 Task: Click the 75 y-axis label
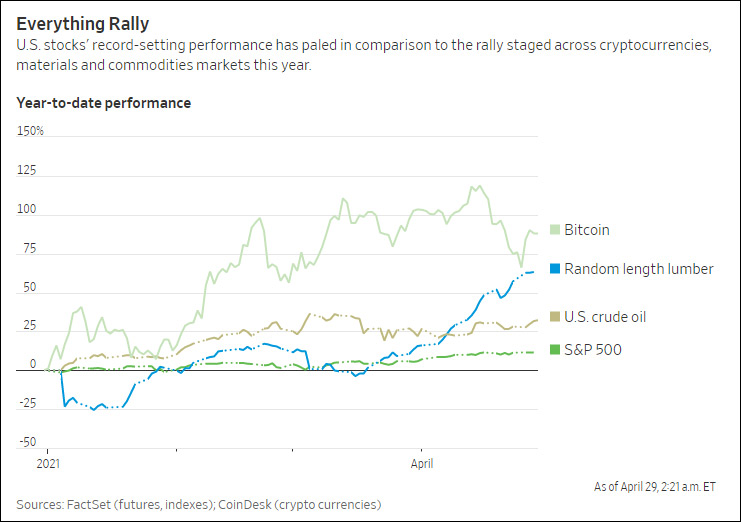[24, 249]
